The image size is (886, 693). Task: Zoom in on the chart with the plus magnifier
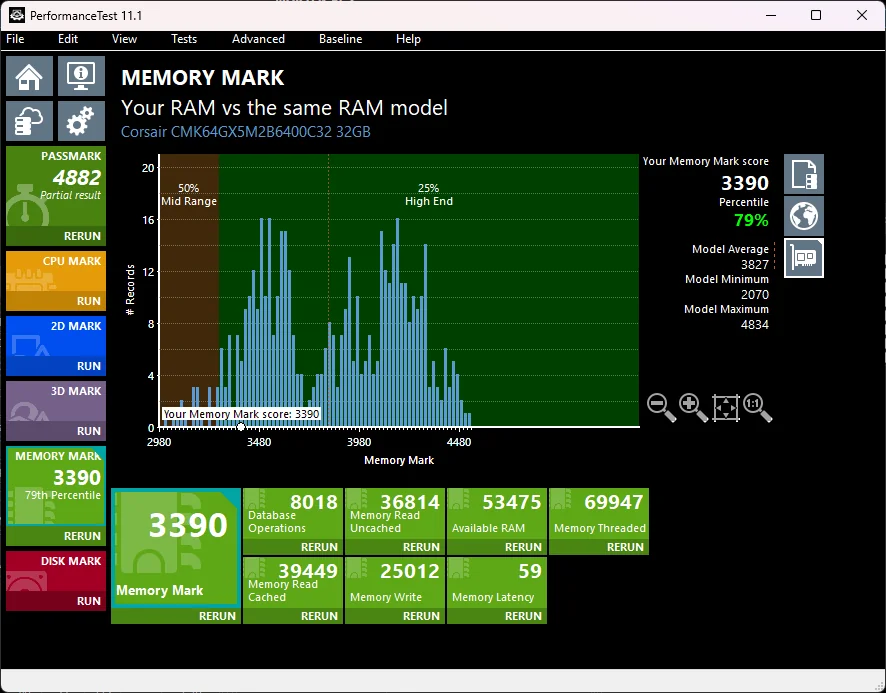pos(693,408)
